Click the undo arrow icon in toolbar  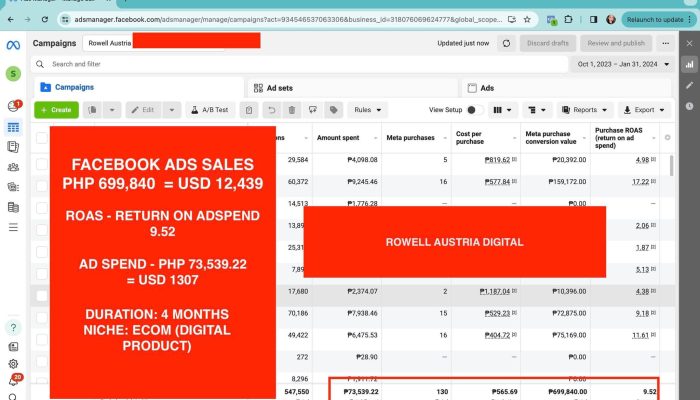click(270, 110)
